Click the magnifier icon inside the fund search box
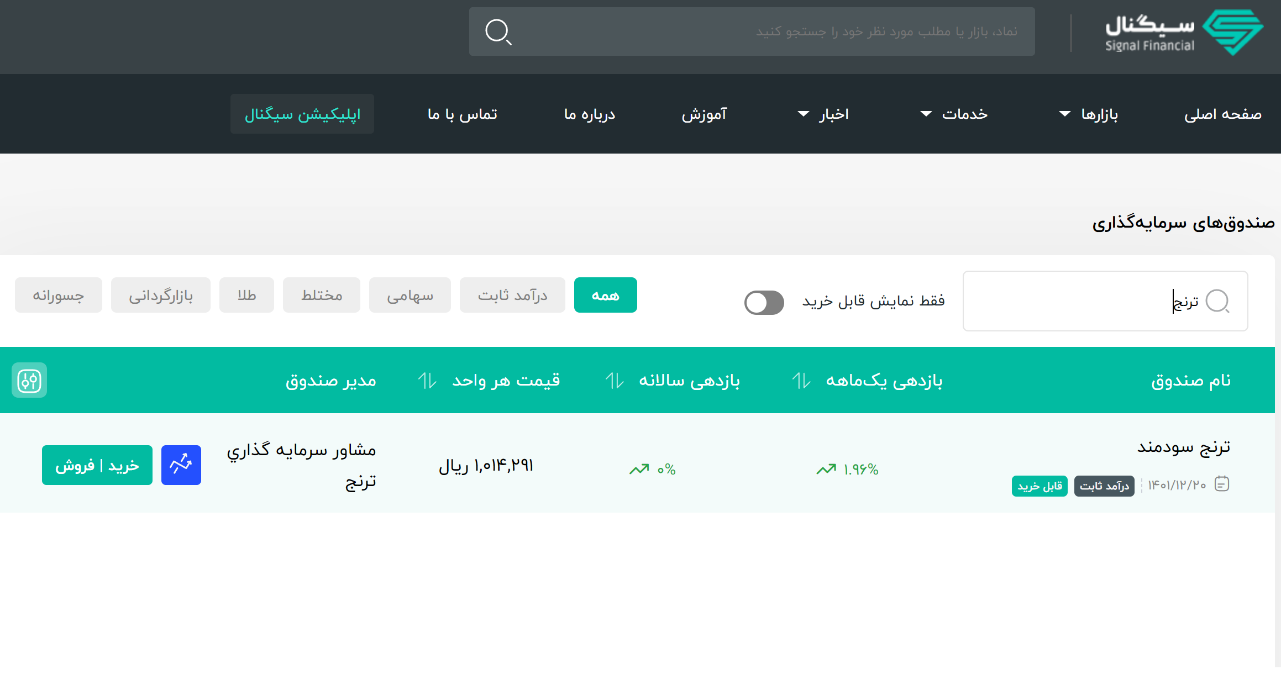Screen dimensions: 1281x696 pos(1218,301)
